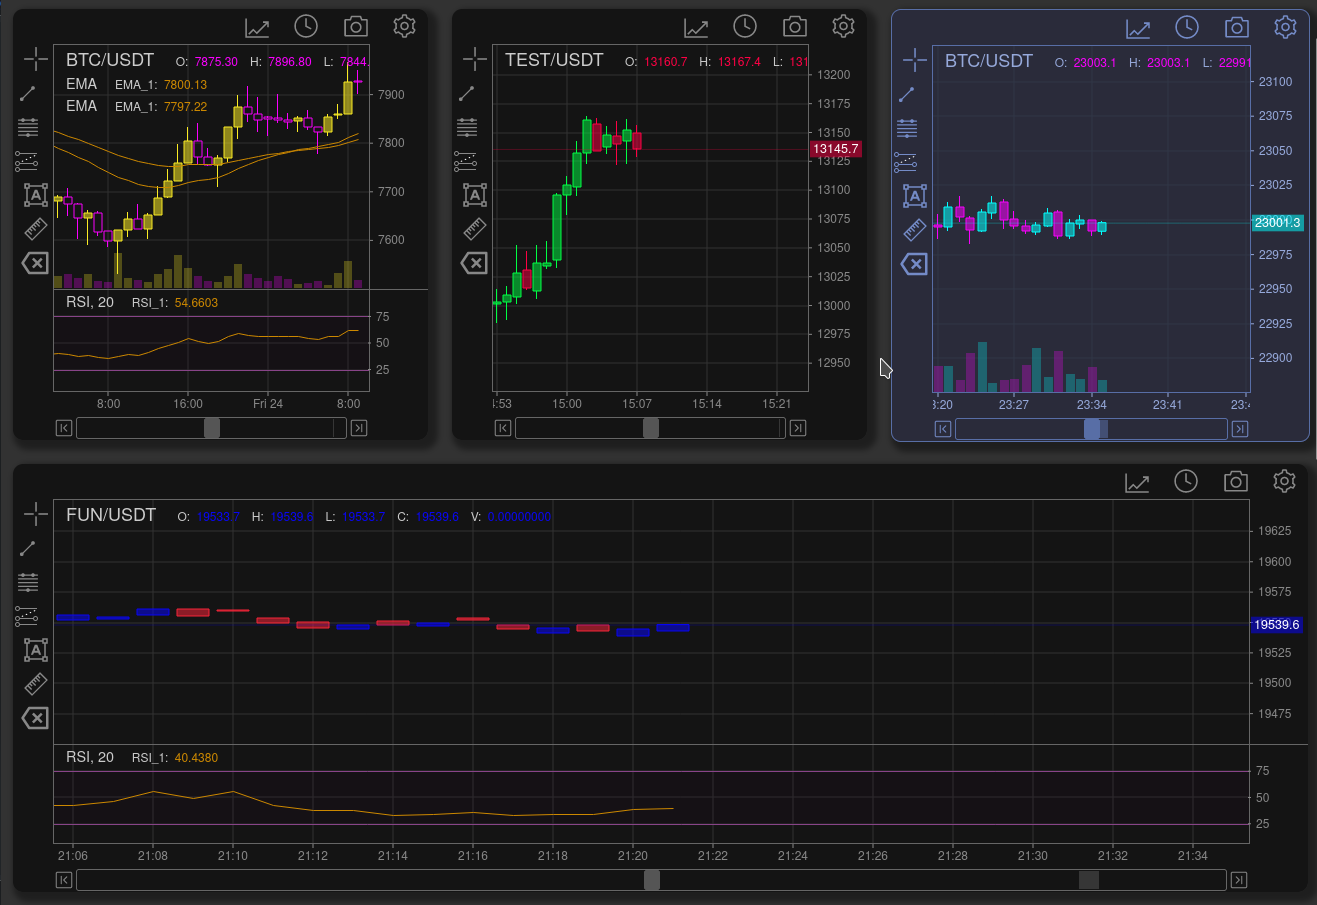Activate text annotation tool in top-left BTC/USDT chart

point(35,195)
